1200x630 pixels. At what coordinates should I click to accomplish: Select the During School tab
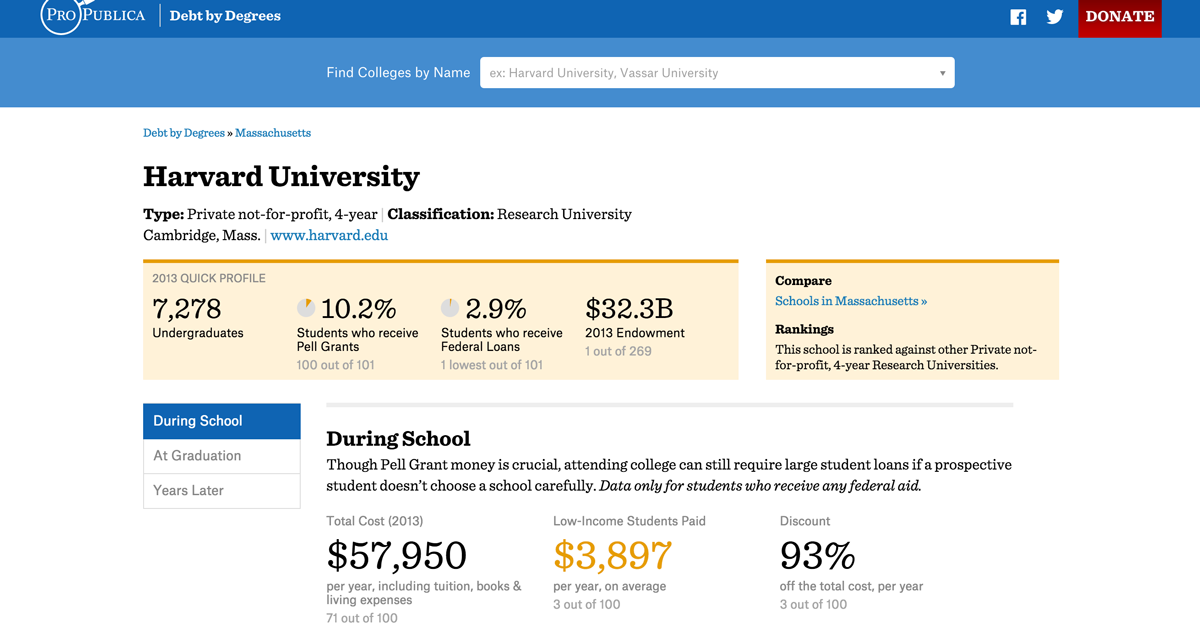222,421
